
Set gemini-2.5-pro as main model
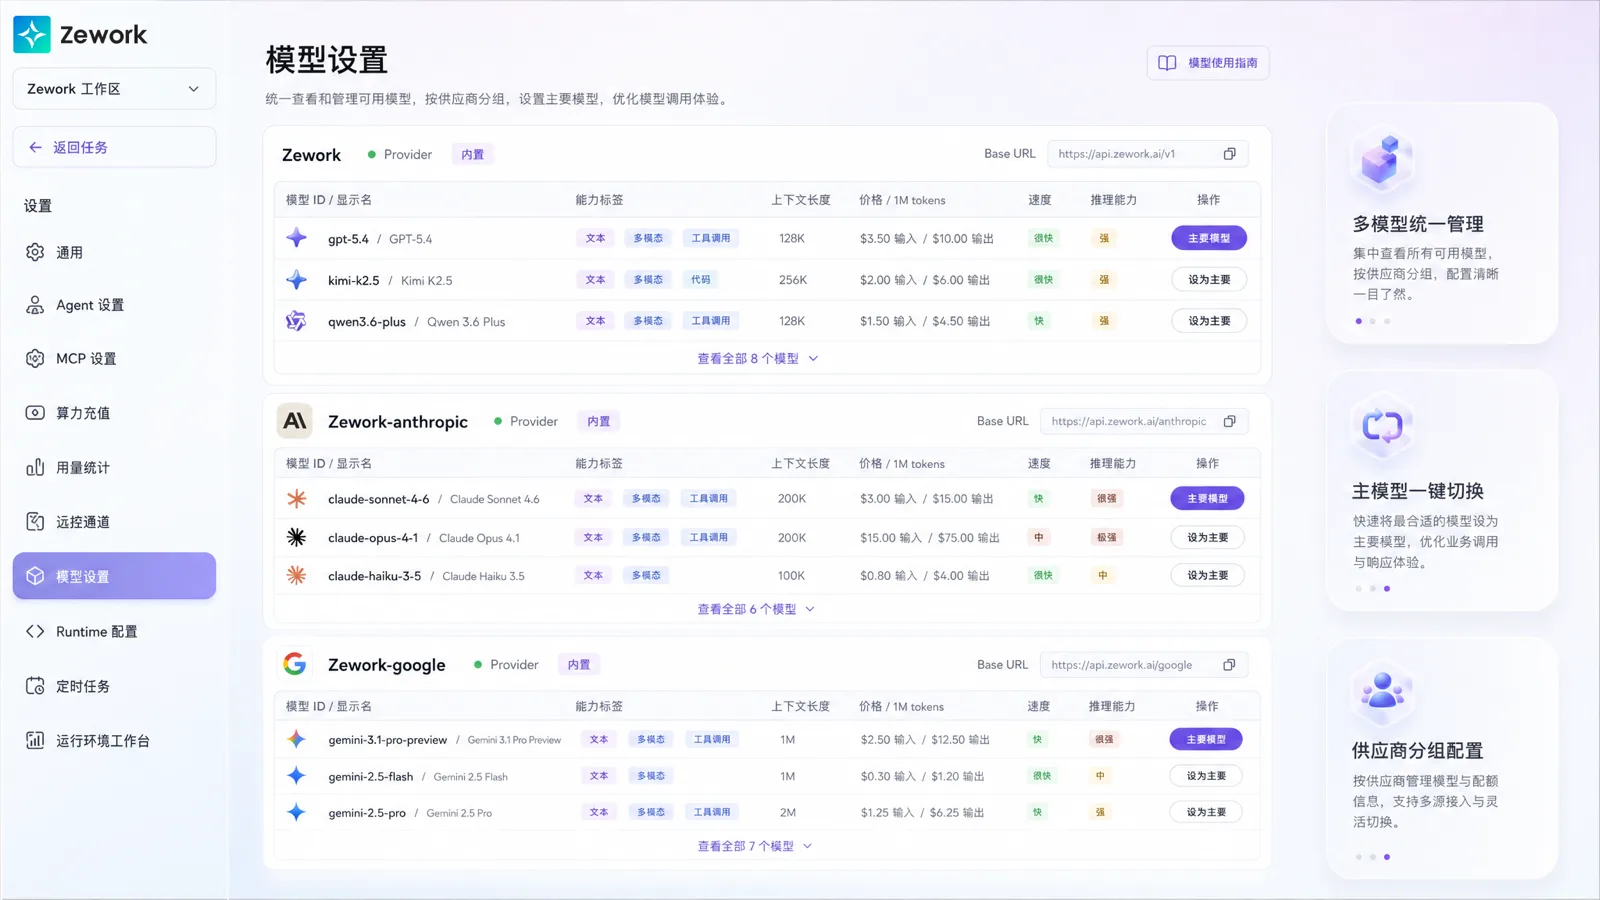(1206, 812)
